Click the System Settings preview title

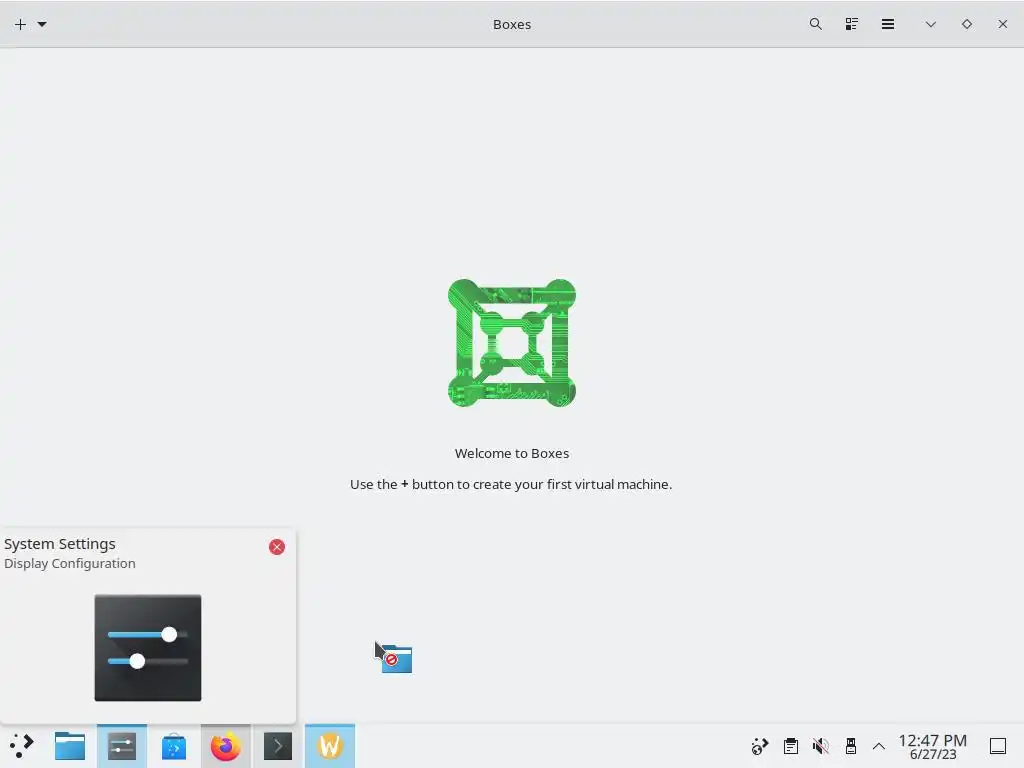coord(59,544)
